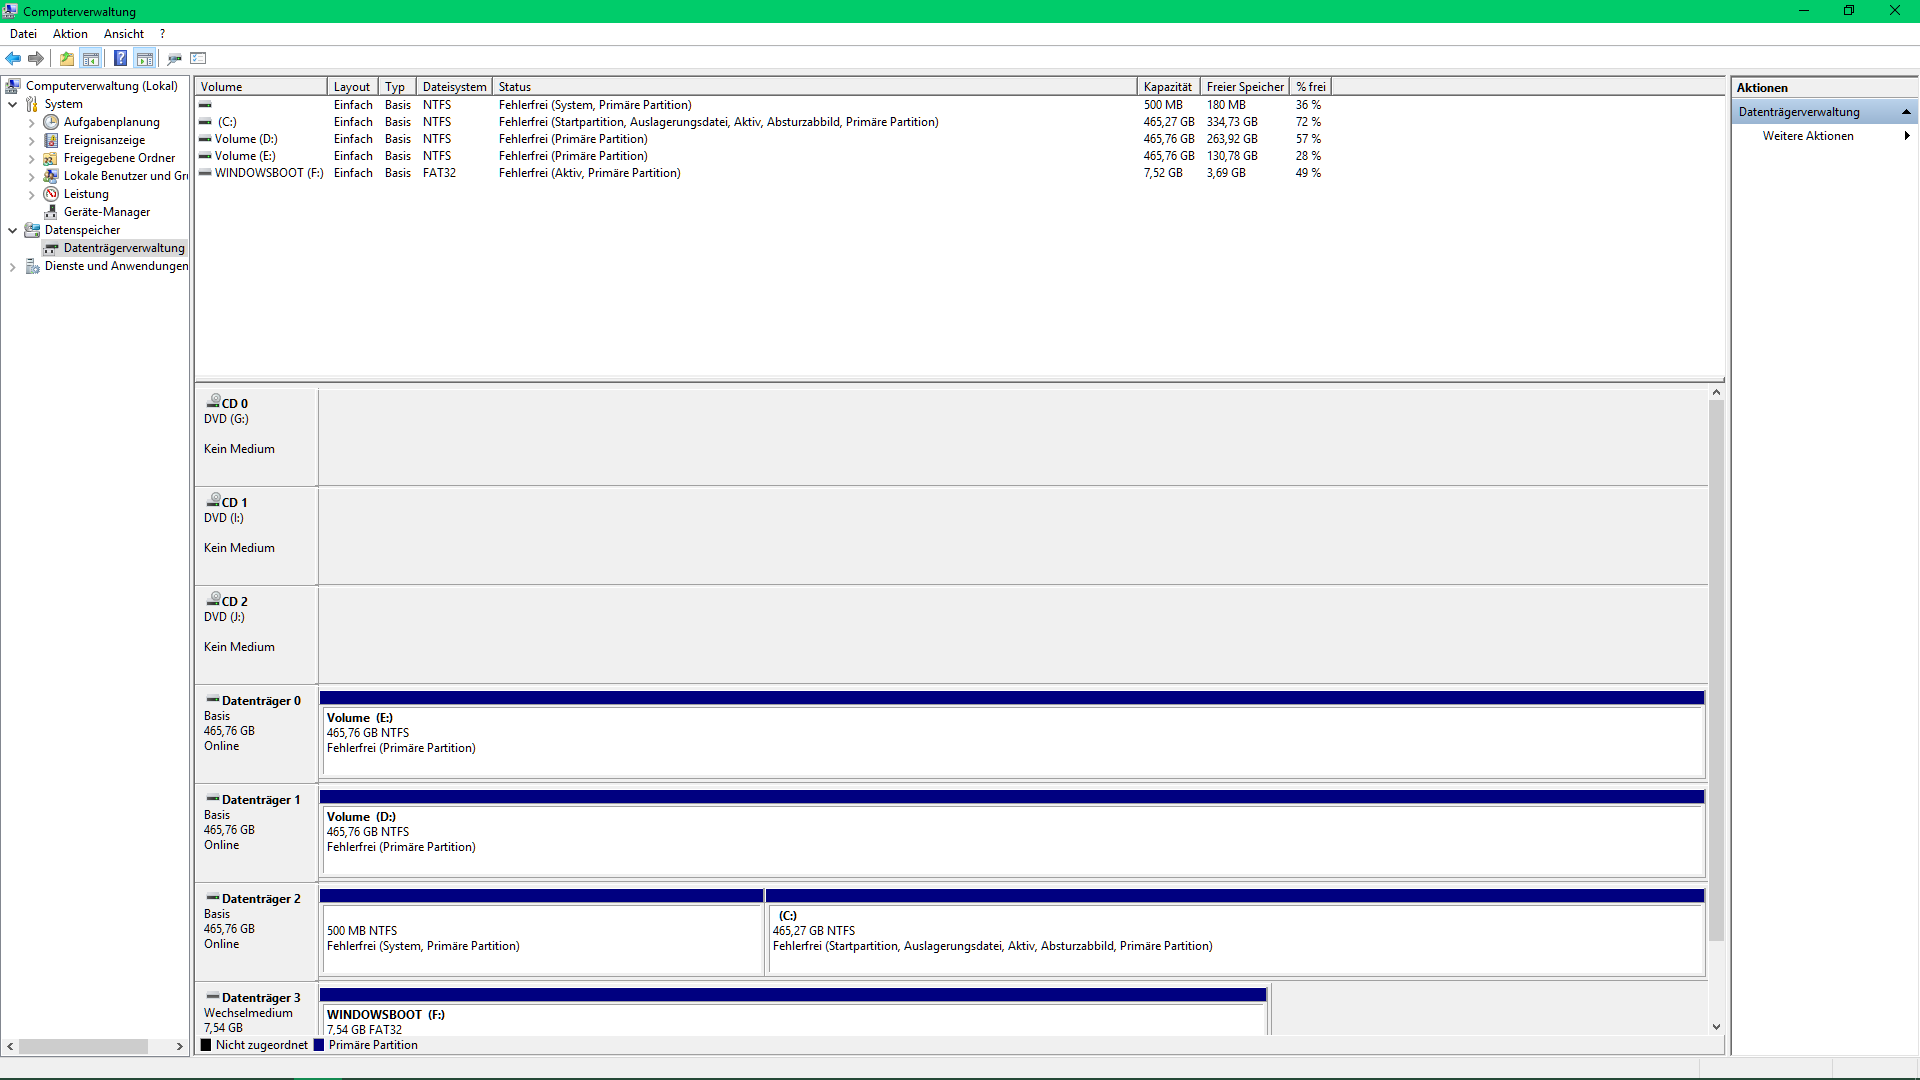Collapse the Datenspeicher tree node
The height and width of the screenshot is (1080, 1920).
[x=12, y=230]
